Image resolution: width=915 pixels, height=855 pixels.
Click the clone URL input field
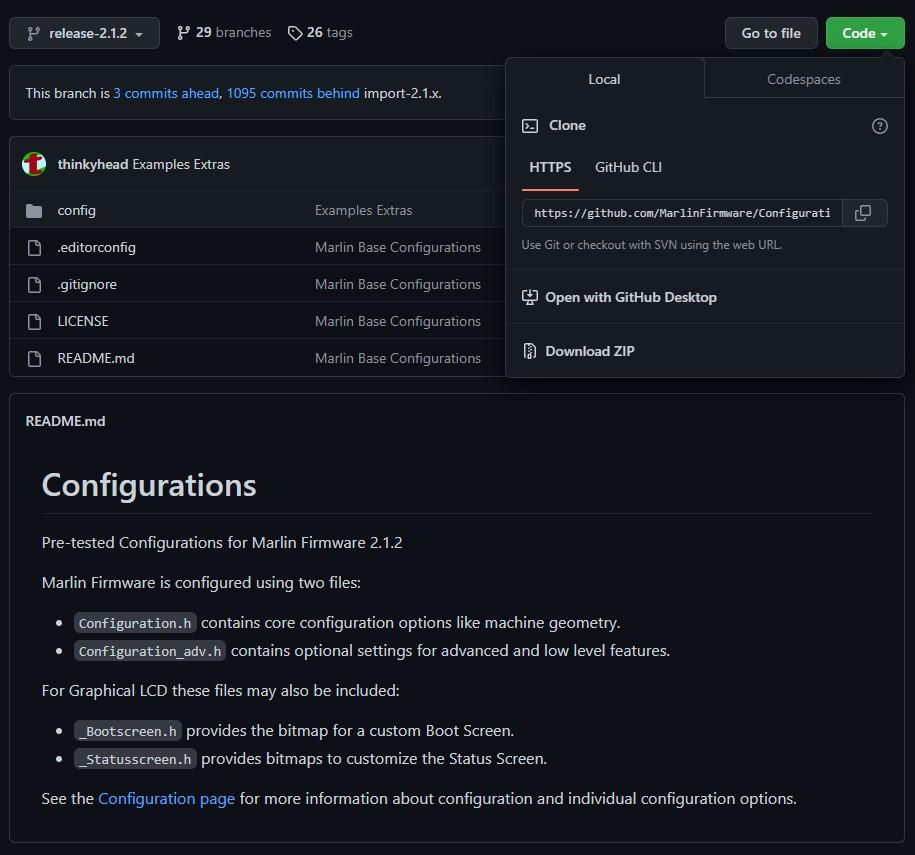click(x=682, y=213)
